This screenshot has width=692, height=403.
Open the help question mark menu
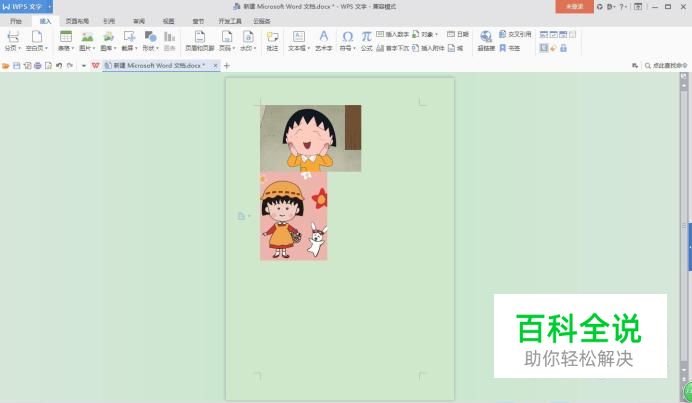[x=622, y=7]
